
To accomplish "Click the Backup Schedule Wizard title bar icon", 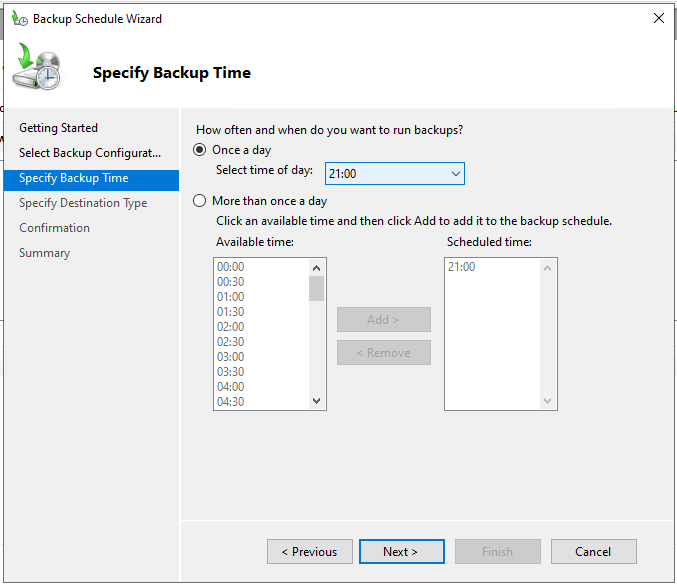I will pyautogui.click(x=19, y=19).
